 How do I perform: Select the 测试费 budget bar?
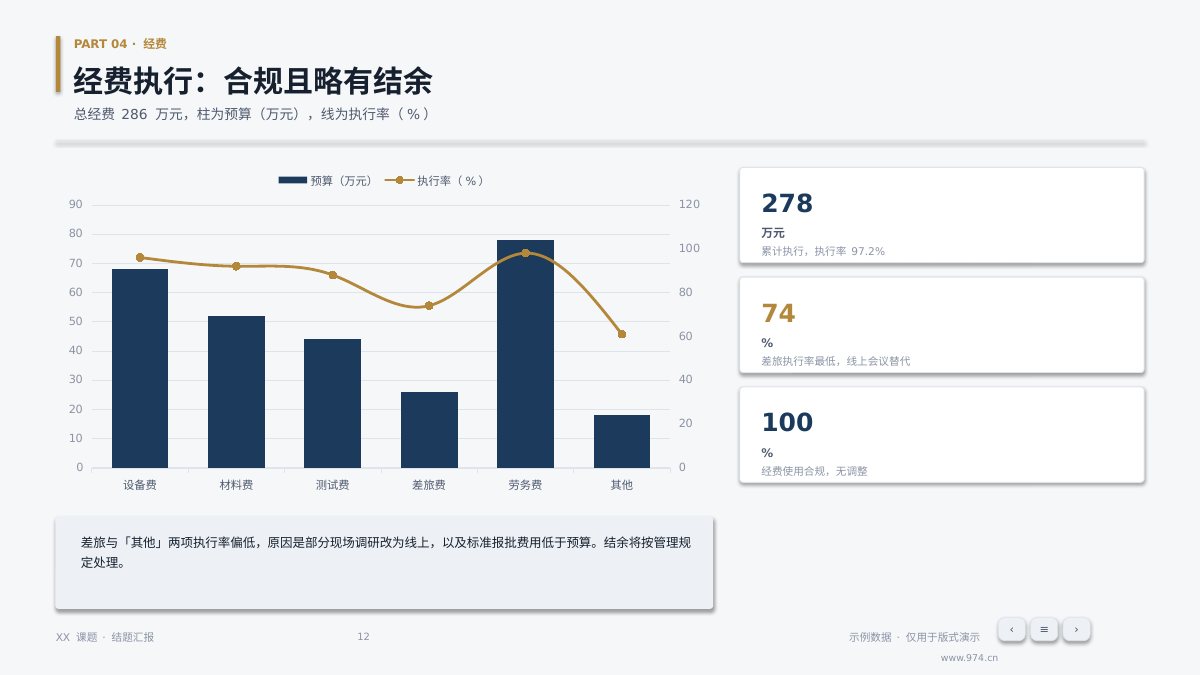333,403
